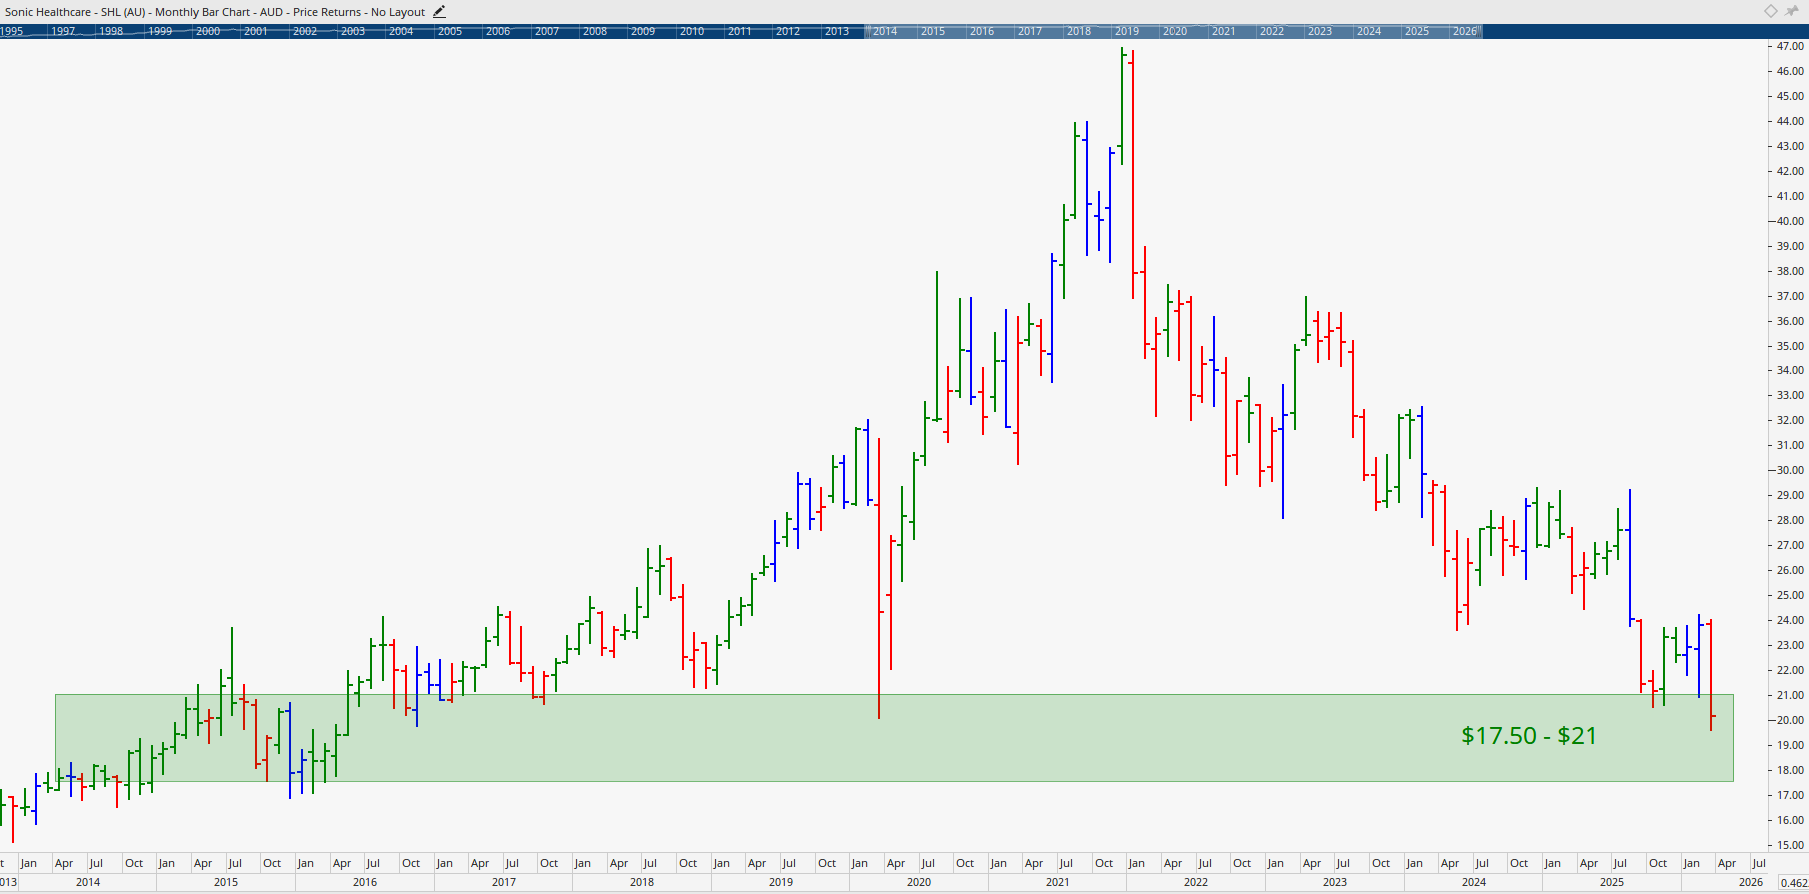This screenshot has width=1809, height=894.
Task: Click the 2018 year label on bottom date axis
Action: point(642,882)
